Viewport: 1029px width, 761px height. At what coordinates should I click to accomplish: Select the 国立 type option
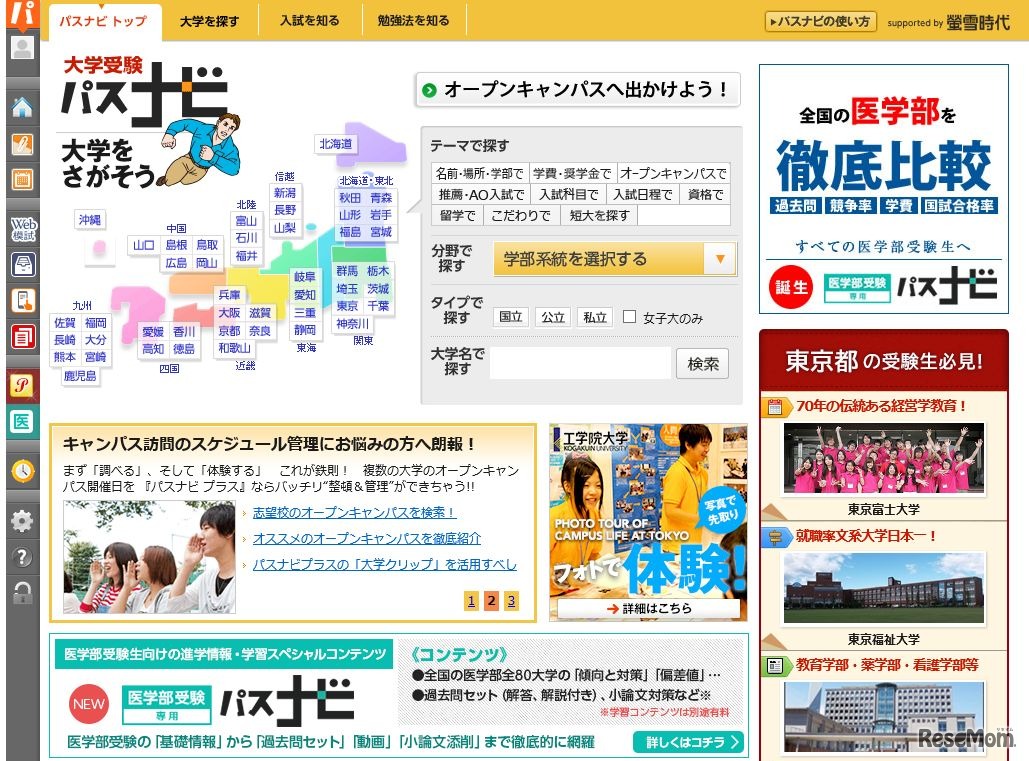coord(511,318)
